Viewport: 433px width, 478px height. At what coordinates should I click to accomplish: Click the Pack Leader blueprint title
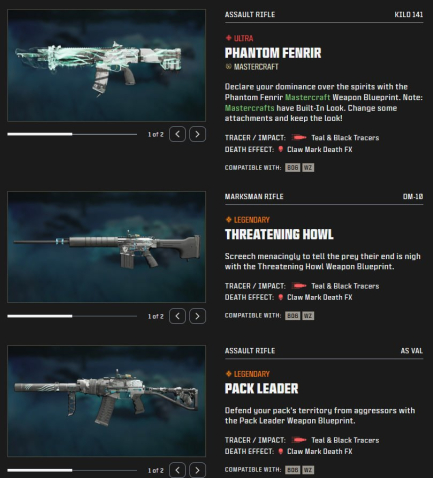point(261,389)
